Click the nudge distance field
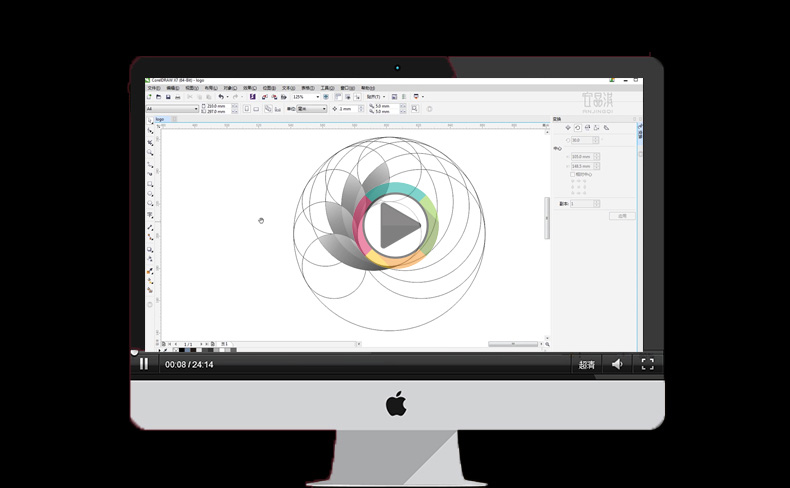The height and width of the screenshot is (488, 790). (348, 109)
